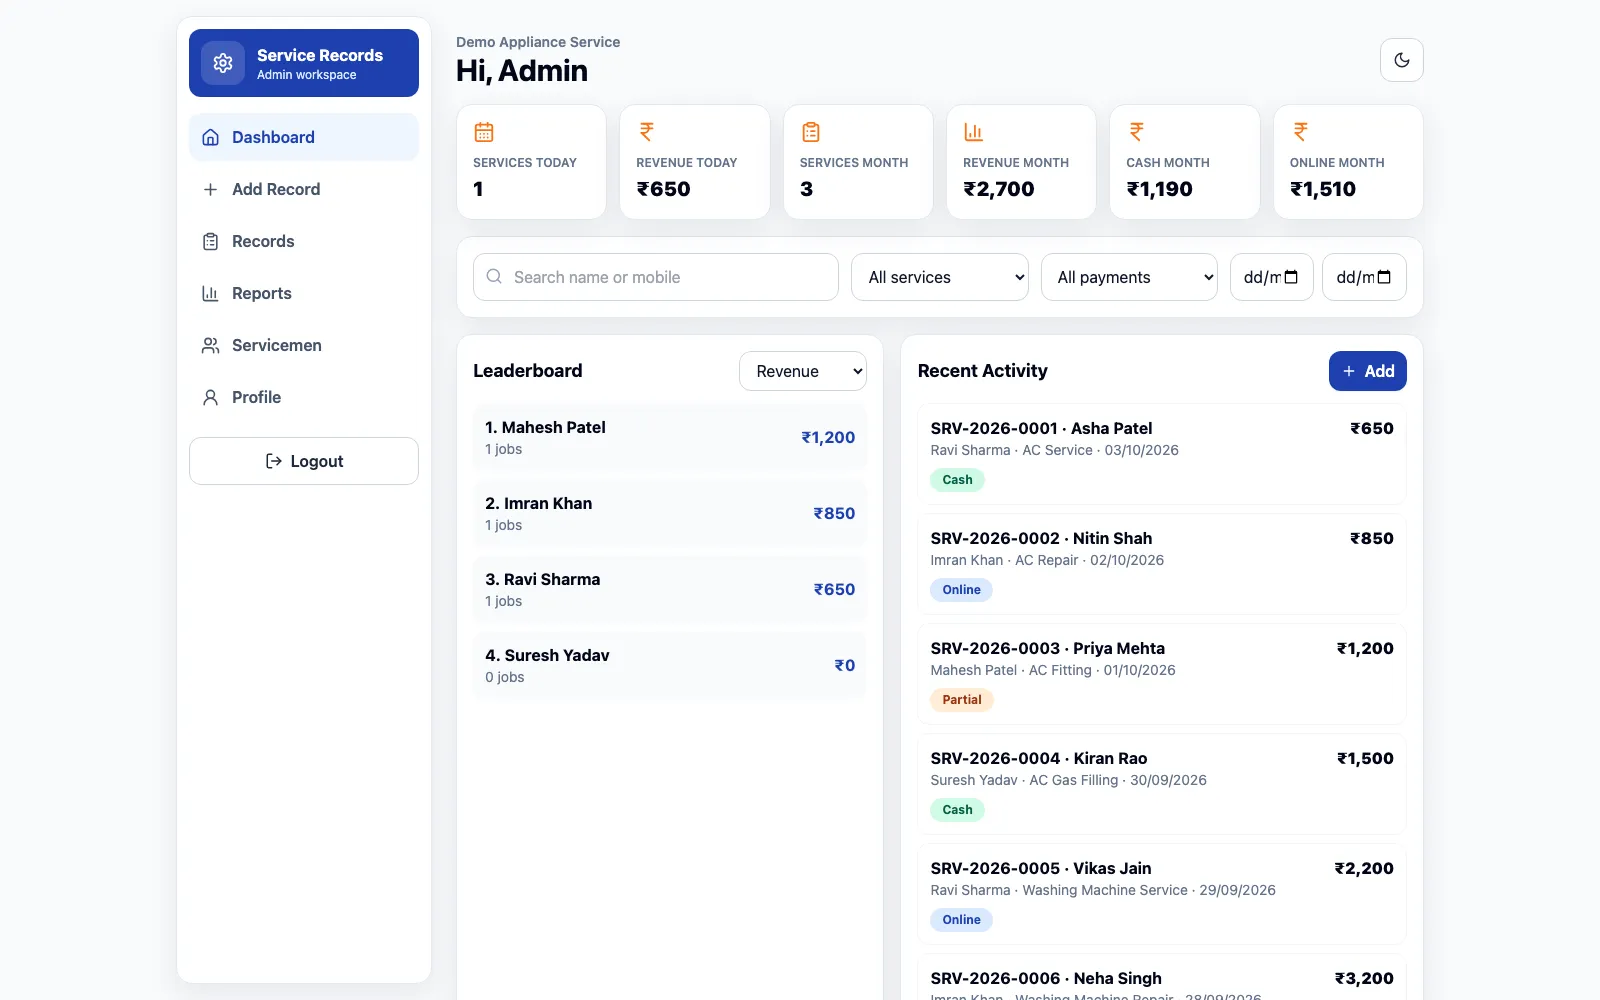Click the calendar icon on Services Today card

[x=484, y=132]
